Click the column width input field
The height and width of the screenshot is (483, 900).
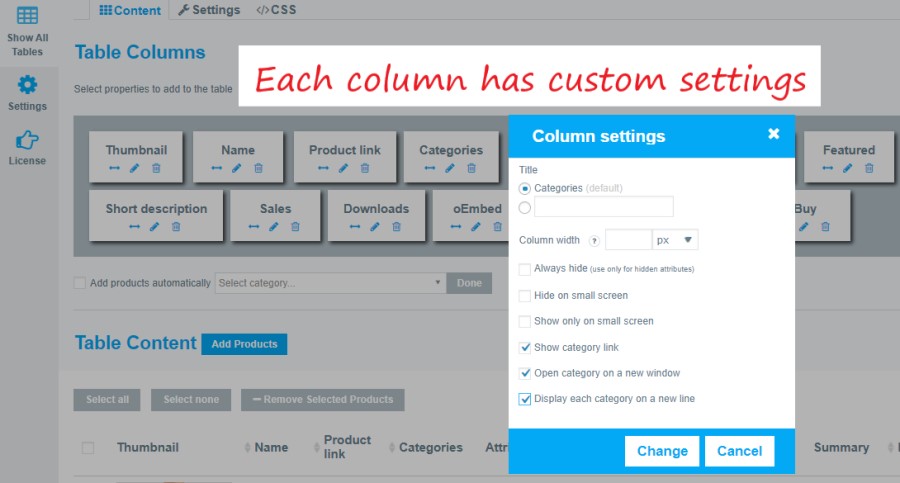tap(628, 240)
